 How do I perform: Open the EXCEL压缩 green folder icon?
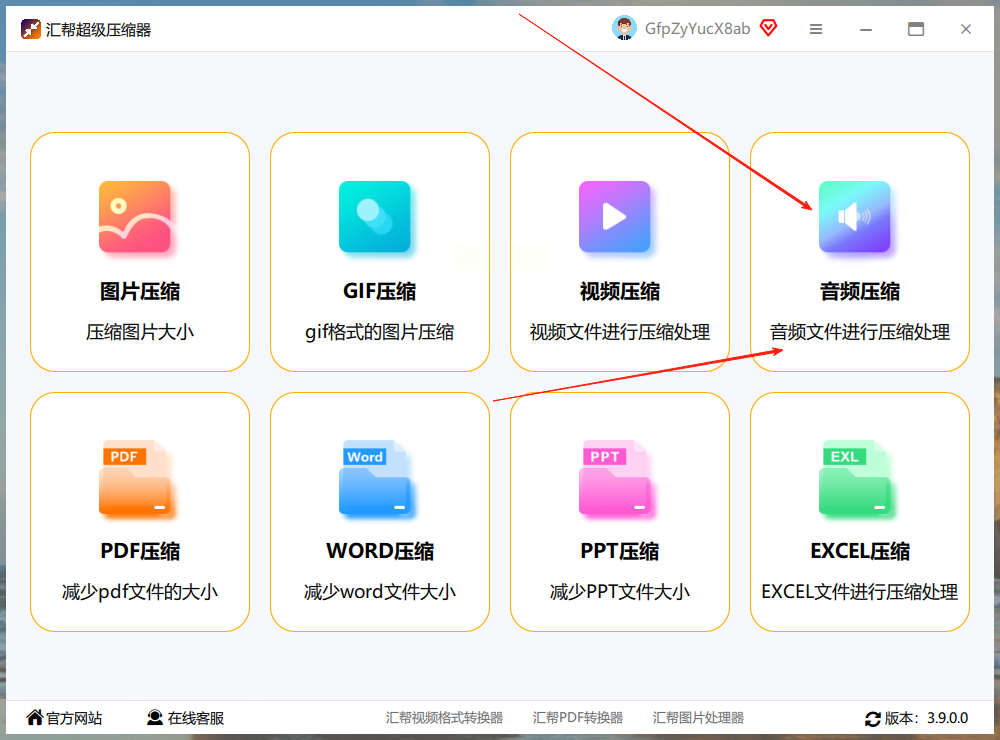(854, 477)
